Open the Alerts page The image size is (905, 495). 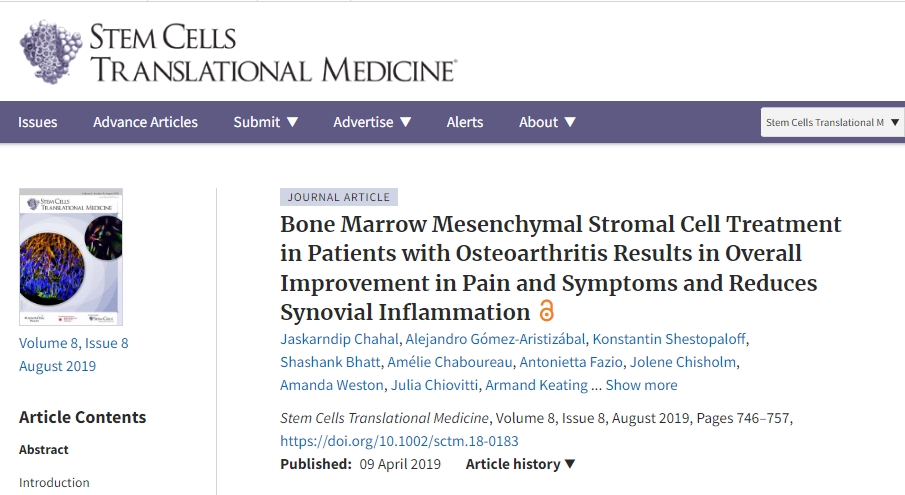pos(465,122)
